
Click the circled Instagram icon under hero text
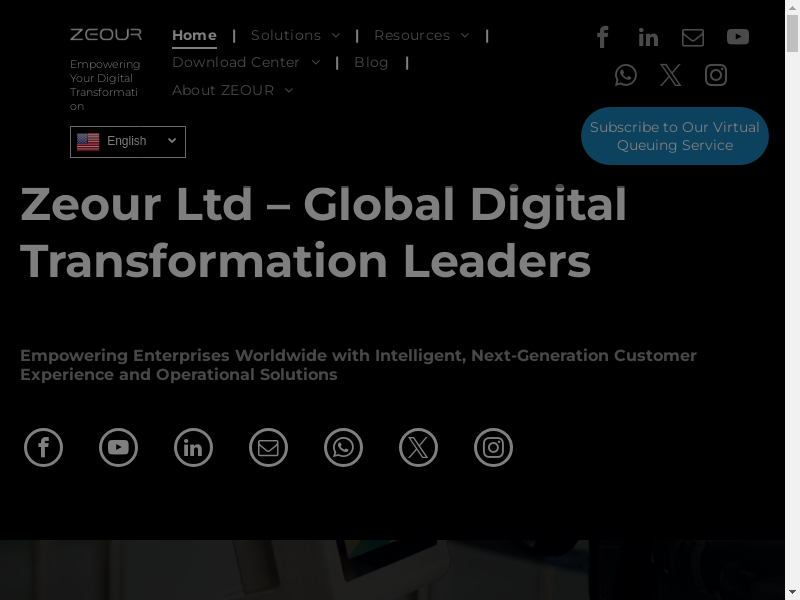click(493, 447)
